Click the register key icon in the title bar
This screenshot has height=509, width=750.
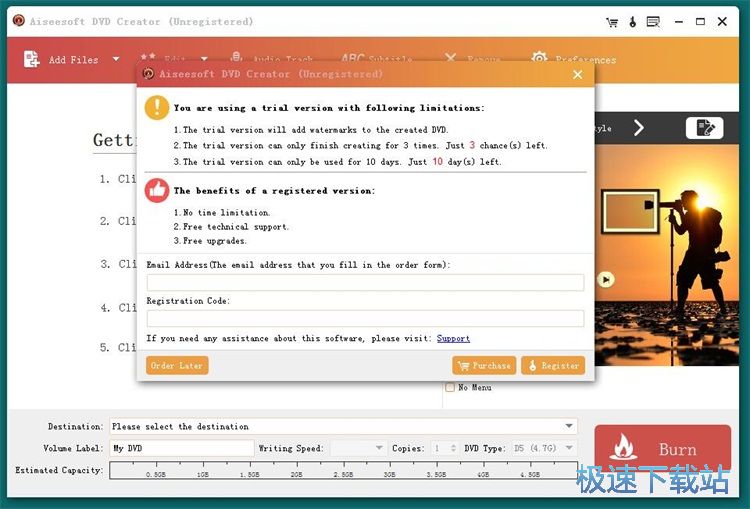632,22
